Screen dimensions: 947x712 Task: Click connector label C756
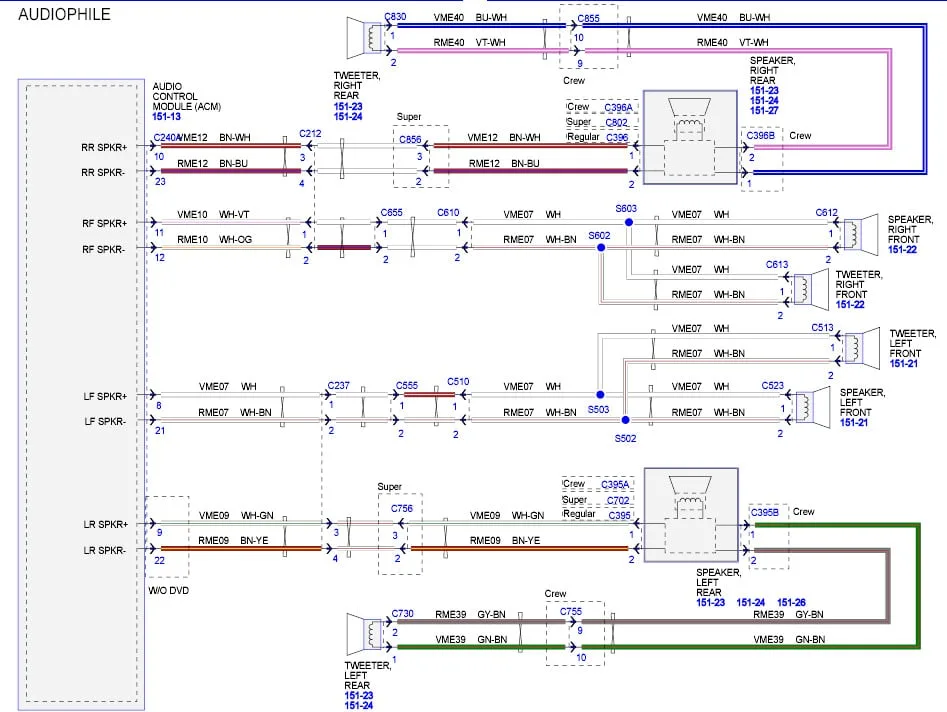[x=402, y=508]
